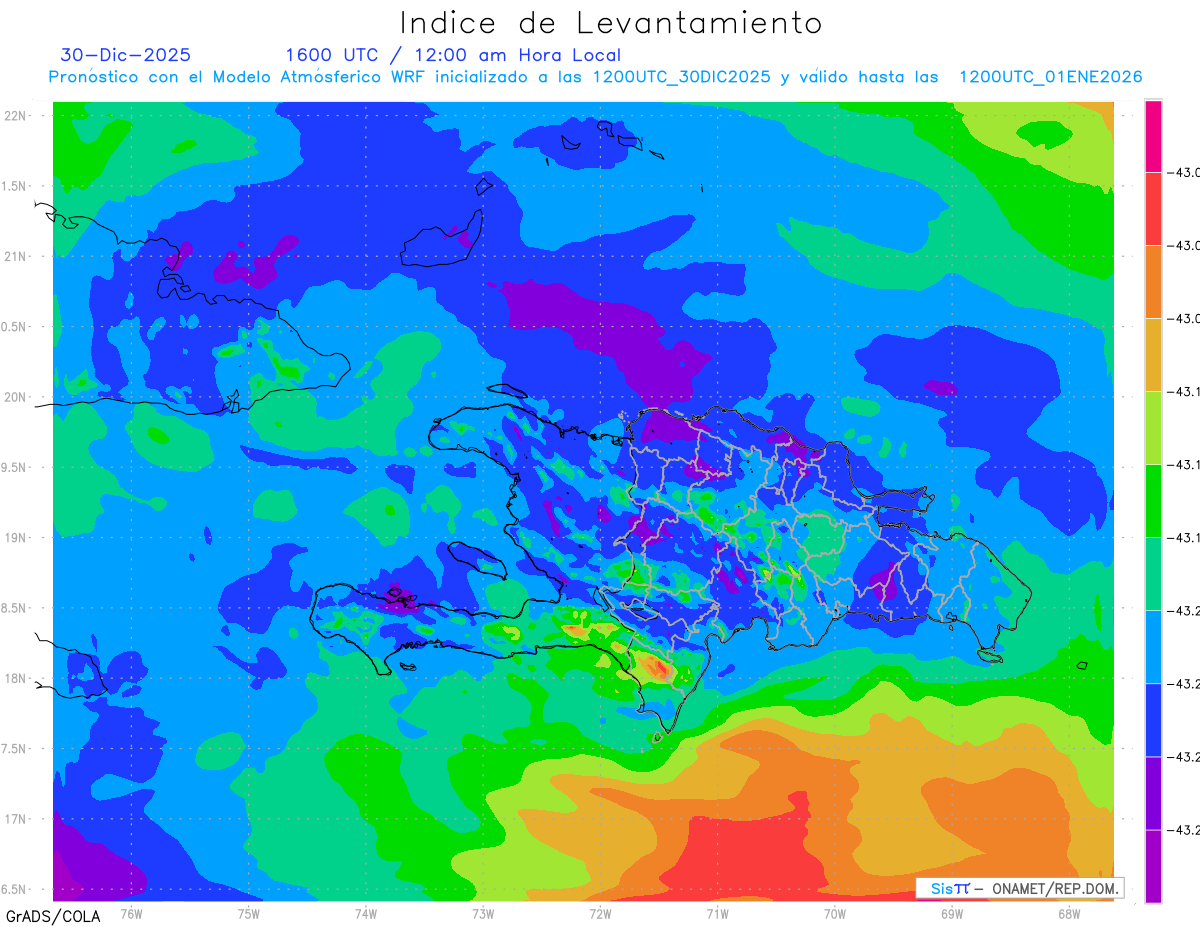Screen dimensions: 1200x927
Task: Click the date label '30-Dic-2025'
Action: [126, 55]
